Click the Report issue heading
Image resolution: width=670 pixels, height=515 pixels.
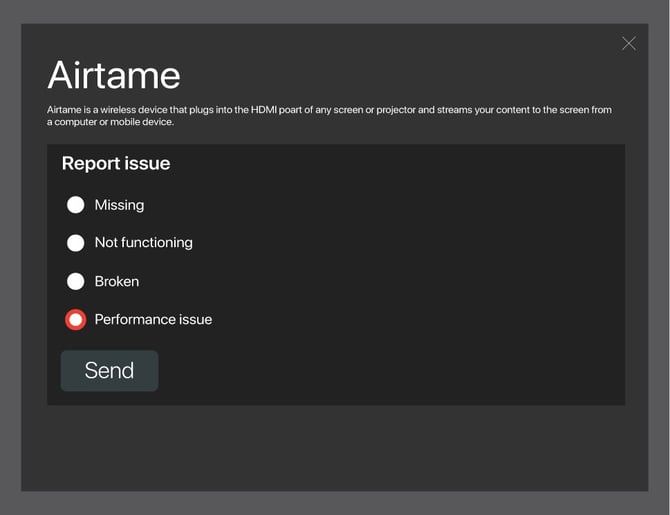[x=116, y=164]
